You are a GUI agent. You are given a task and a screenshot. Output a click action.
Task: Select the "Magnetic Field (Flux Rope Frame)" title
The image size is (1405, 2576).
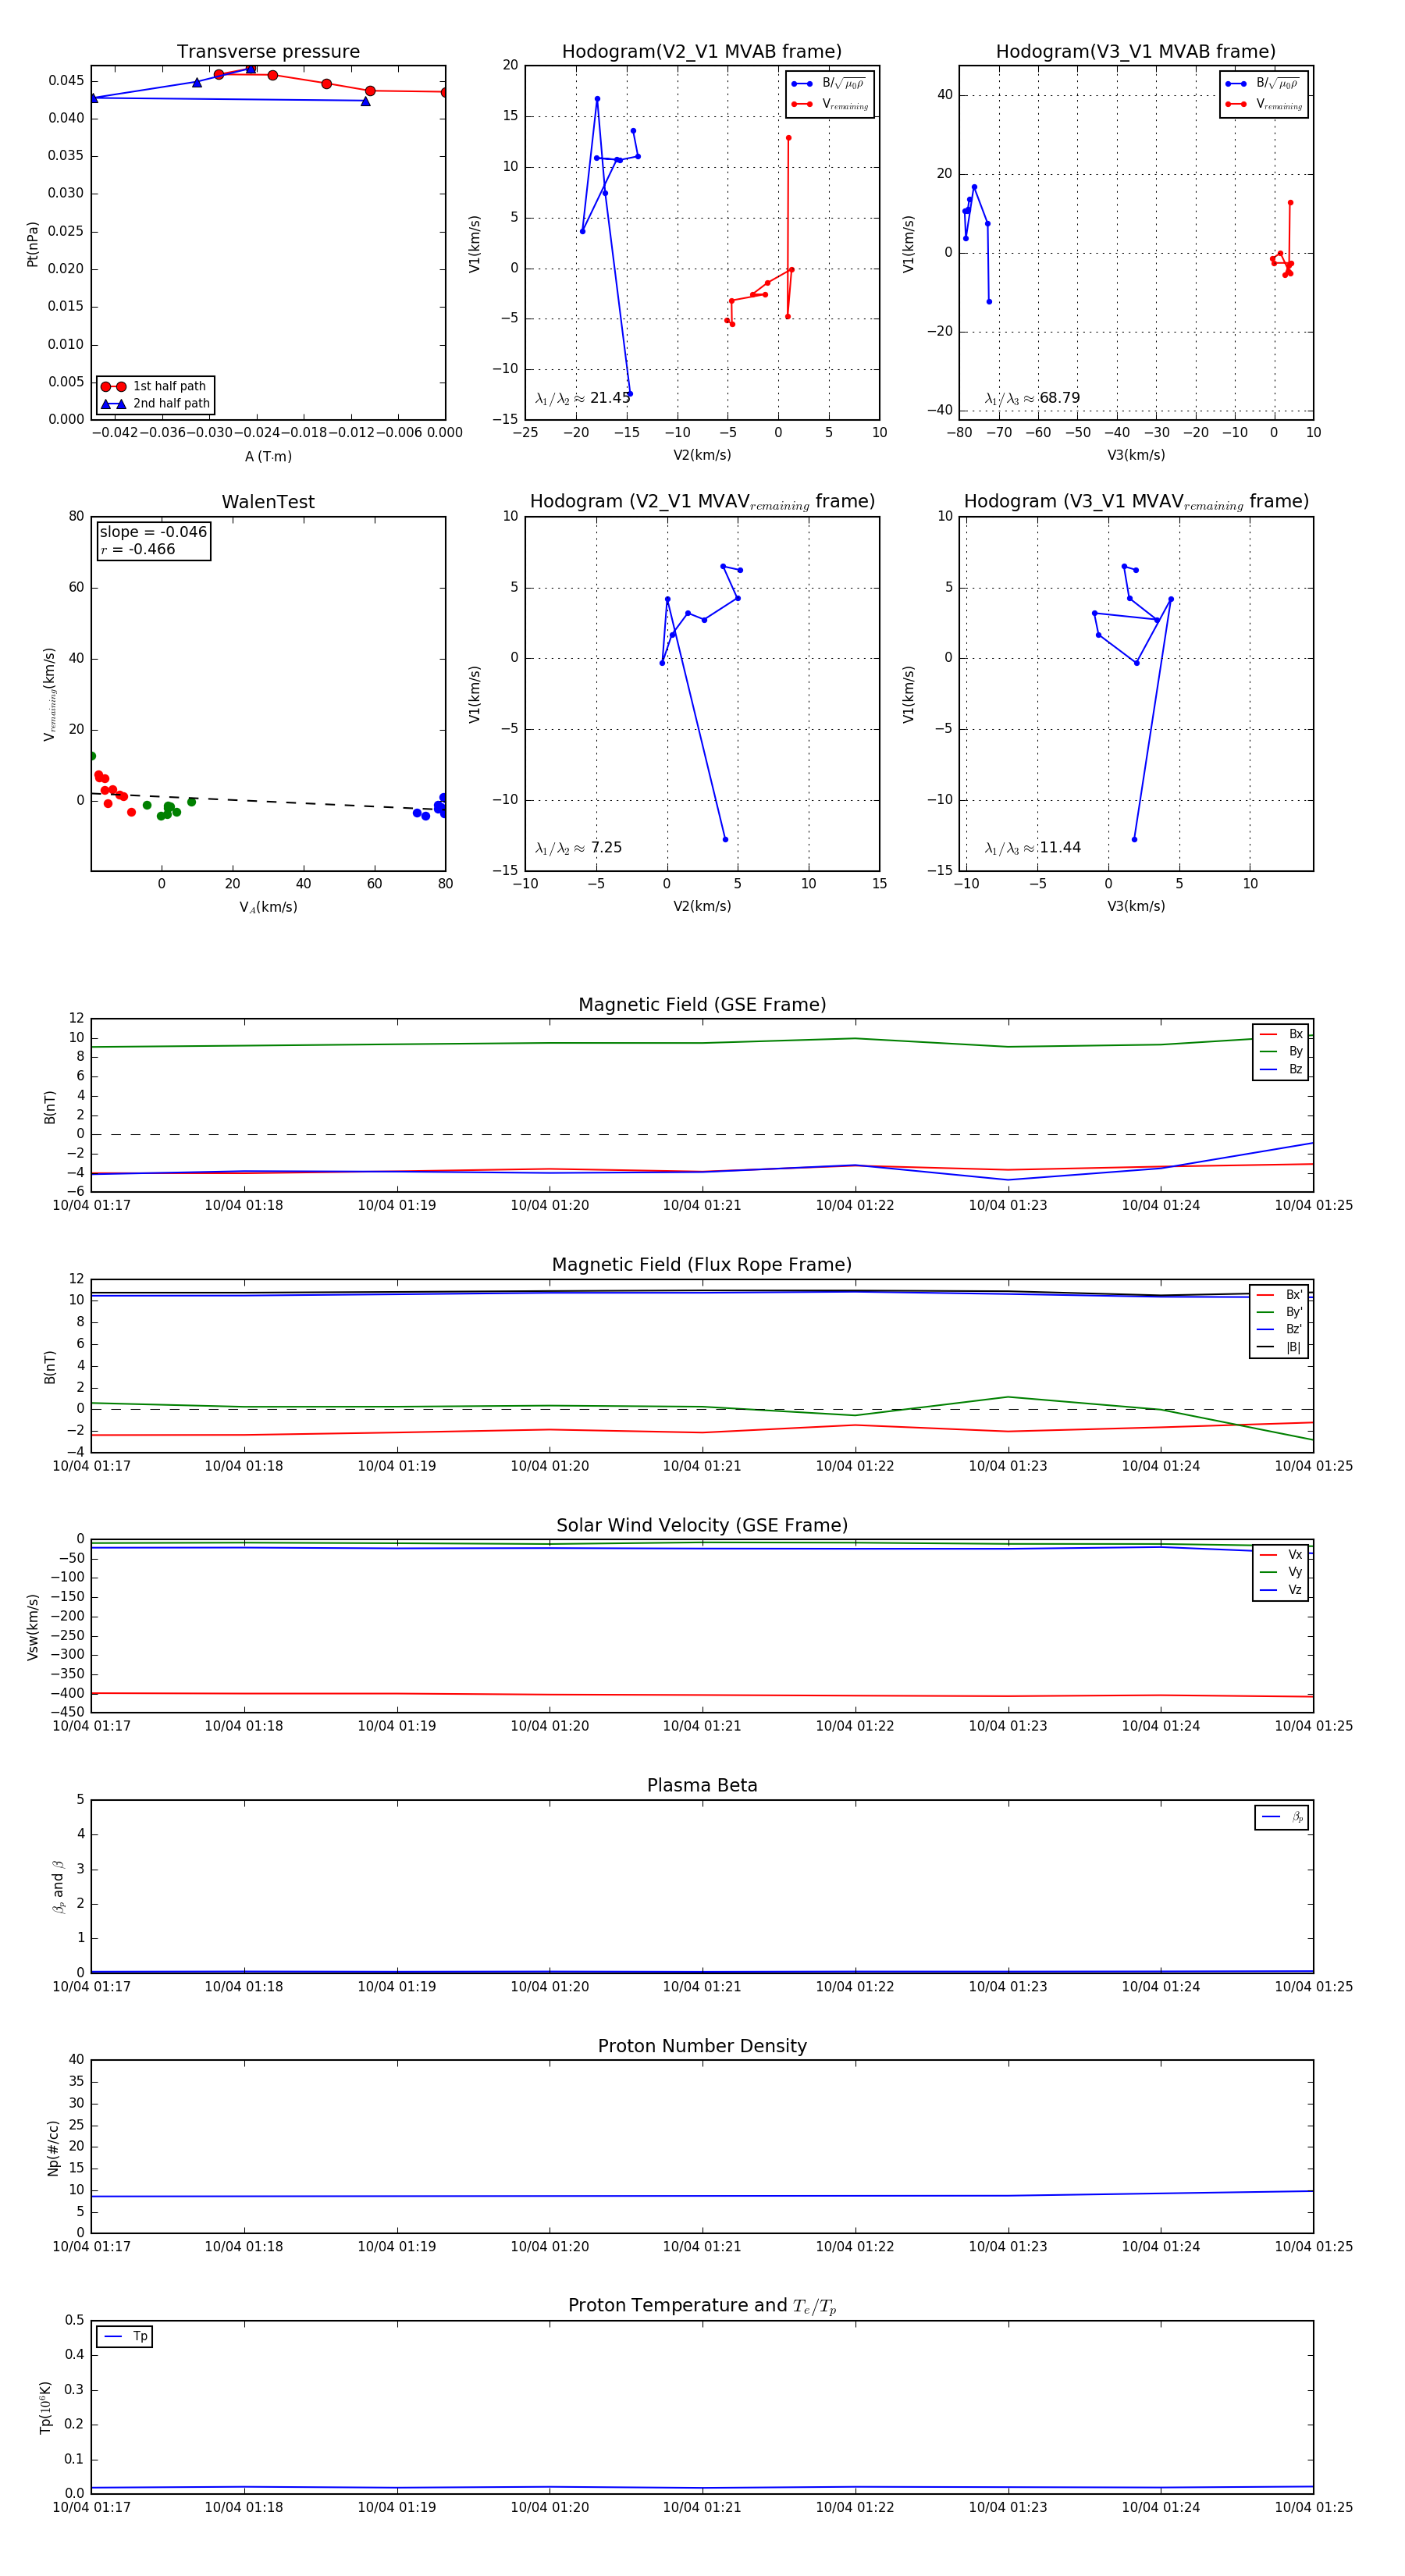702,1265
